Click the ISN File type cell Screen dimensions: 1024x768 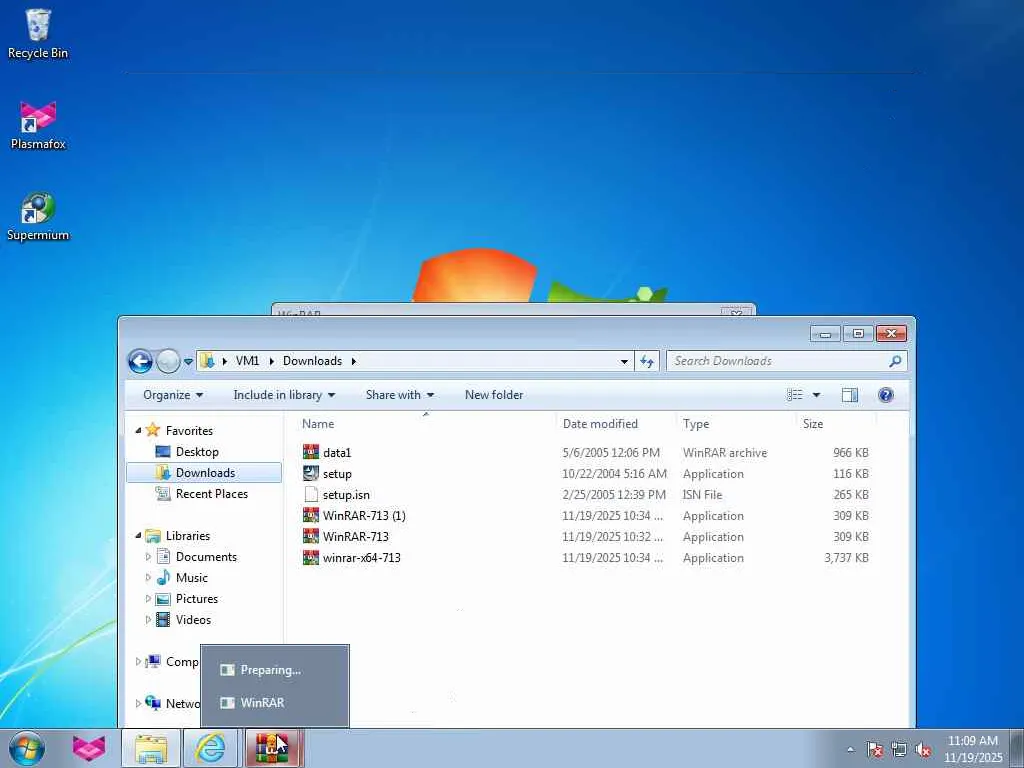tap(703, 494)
